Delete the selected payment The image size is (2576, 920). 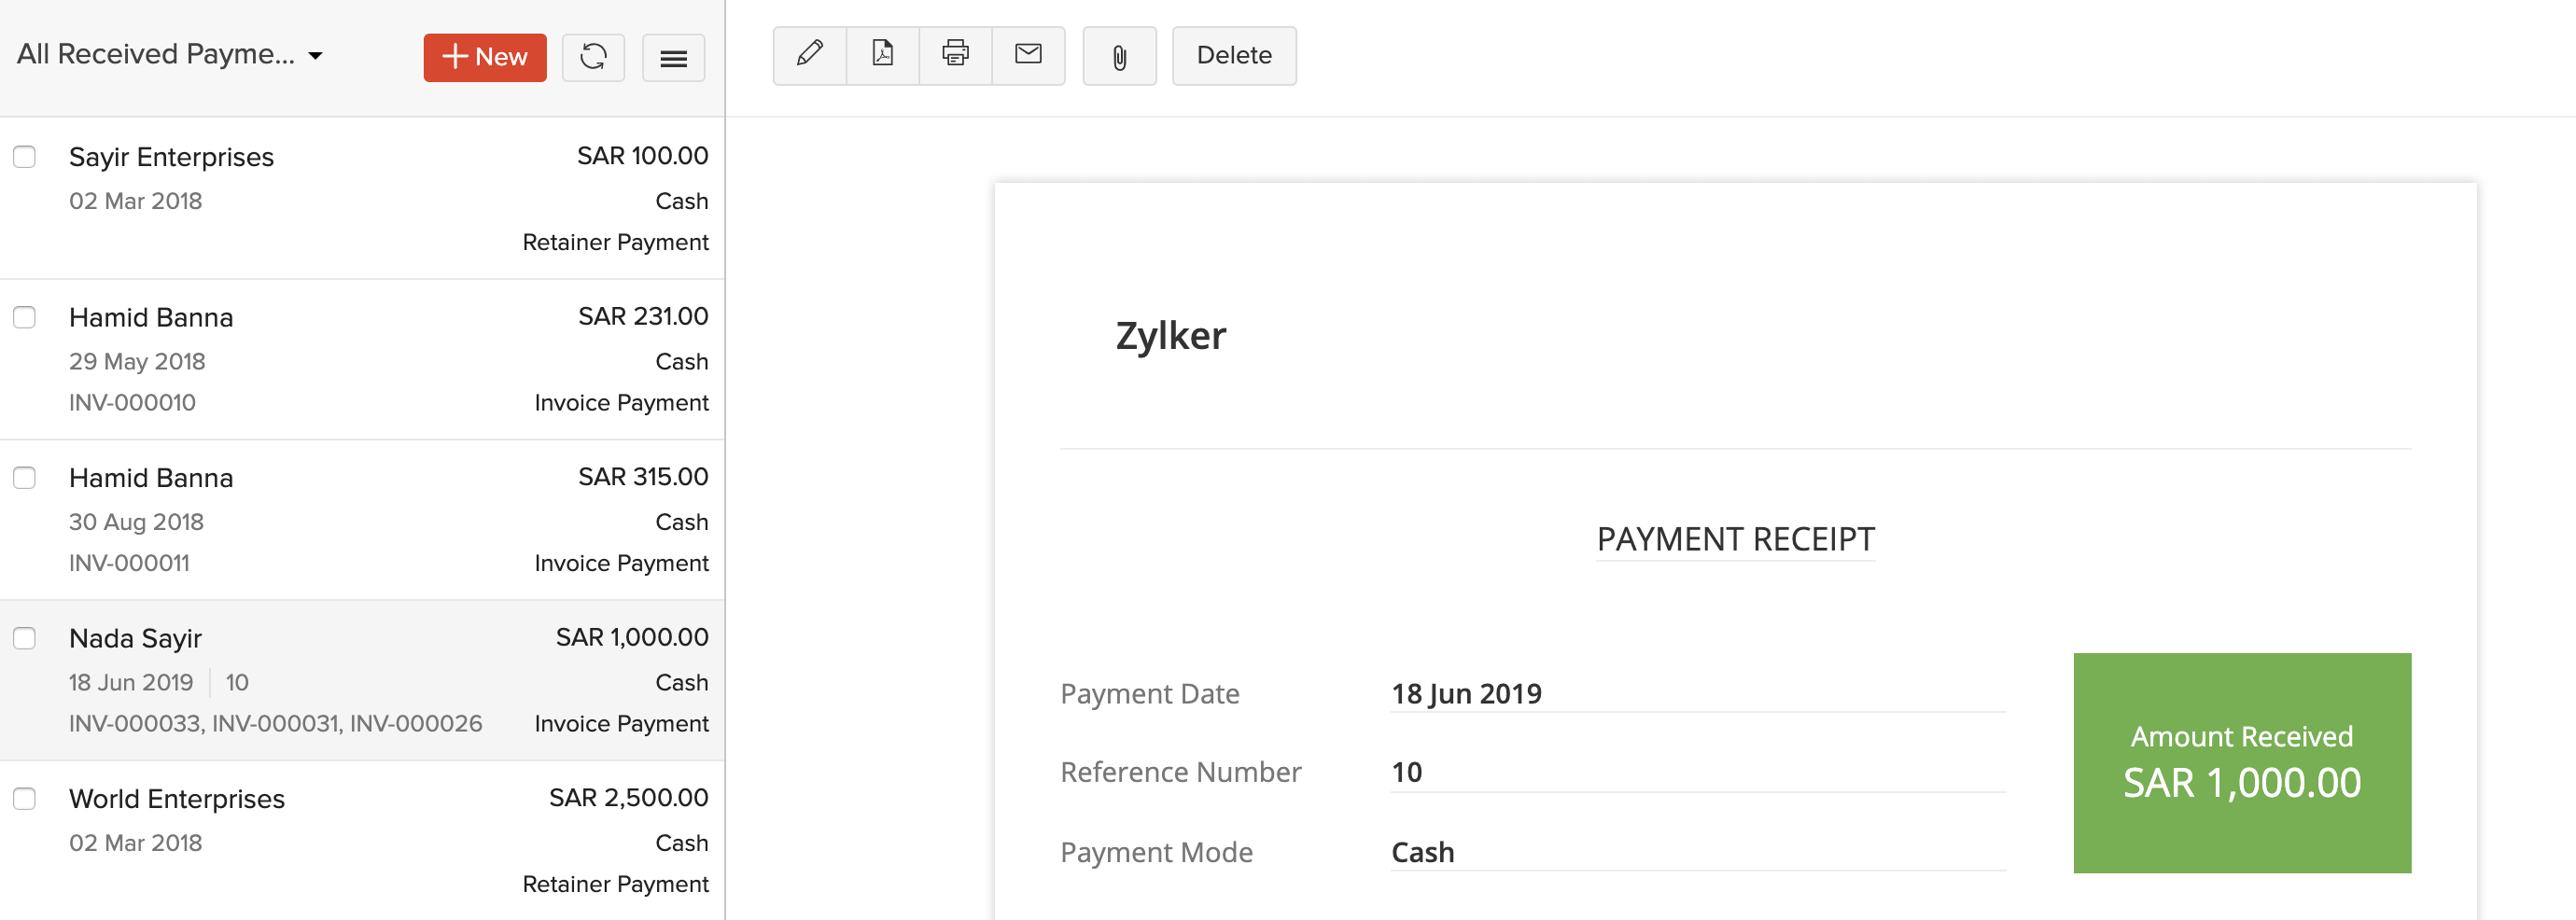[x=1233, y=55]
